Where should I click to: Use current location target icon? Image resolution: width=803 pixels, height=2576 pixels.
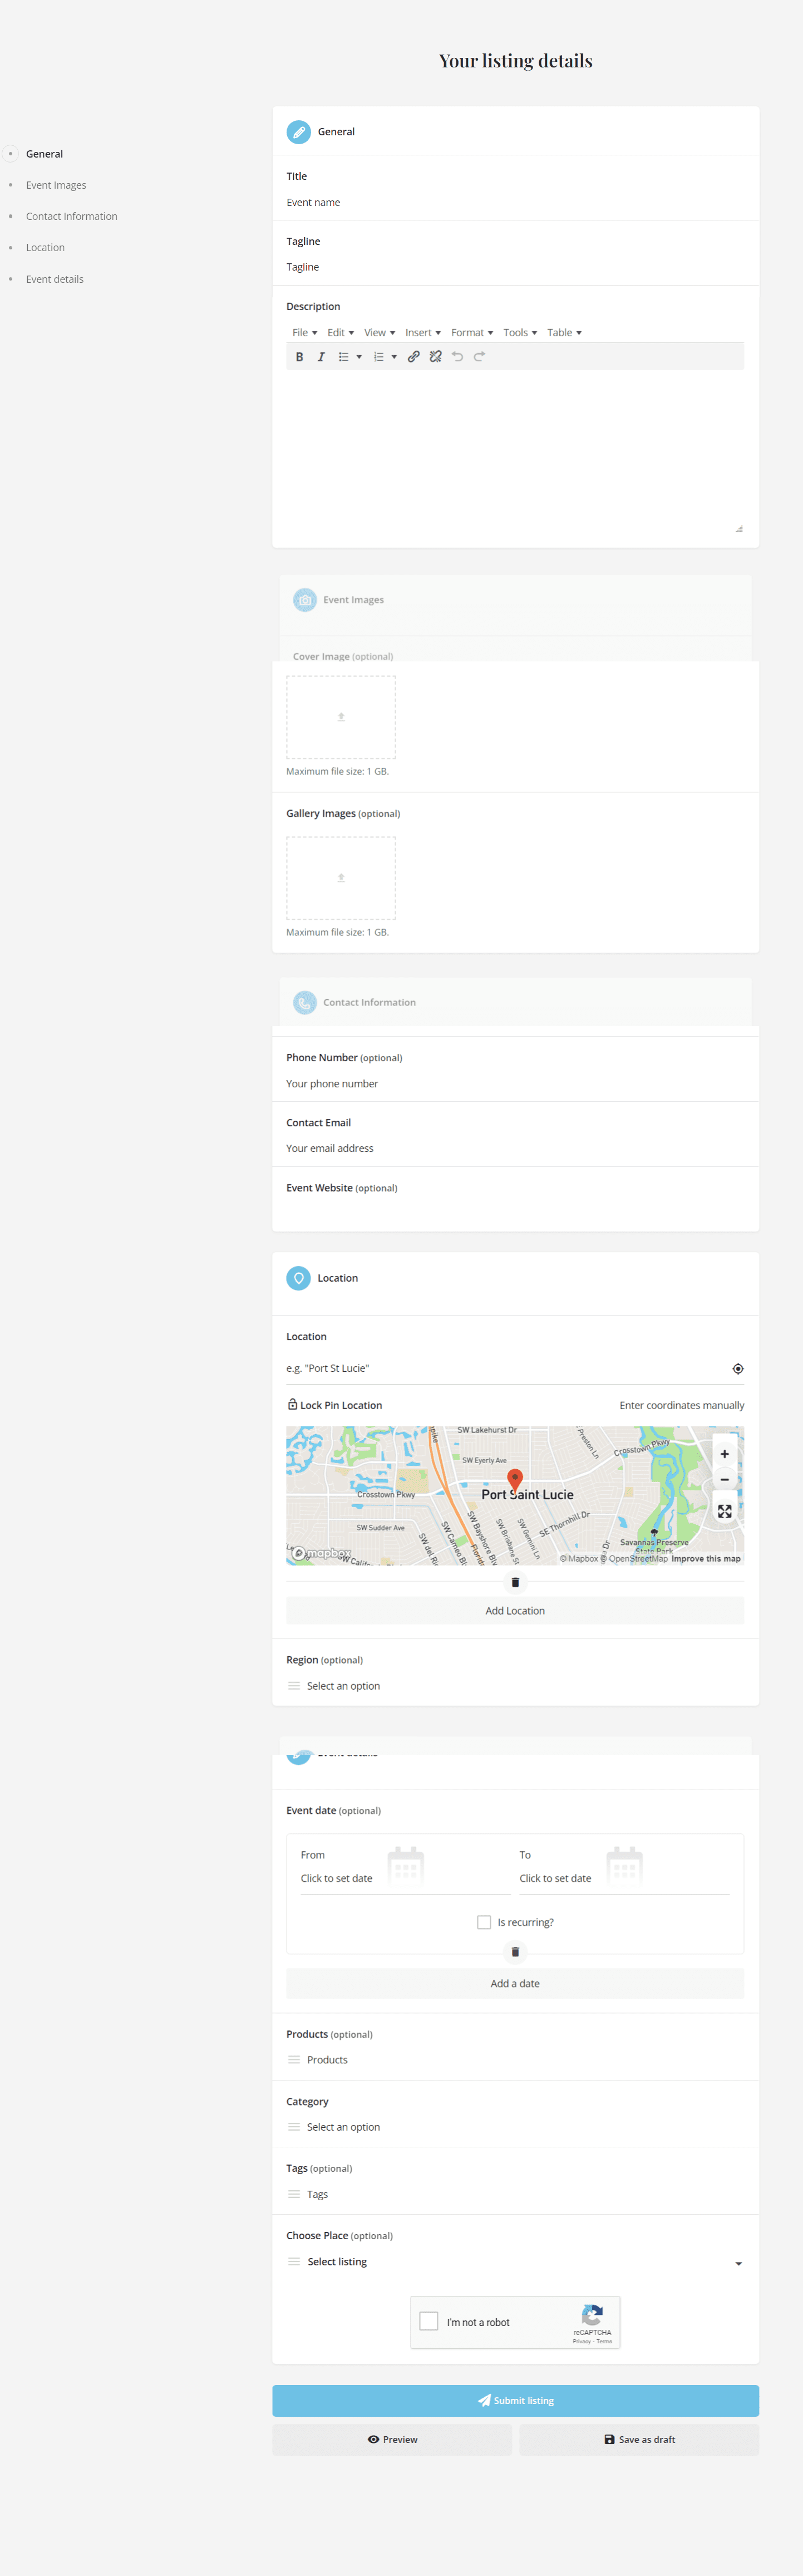[737, 1369]
